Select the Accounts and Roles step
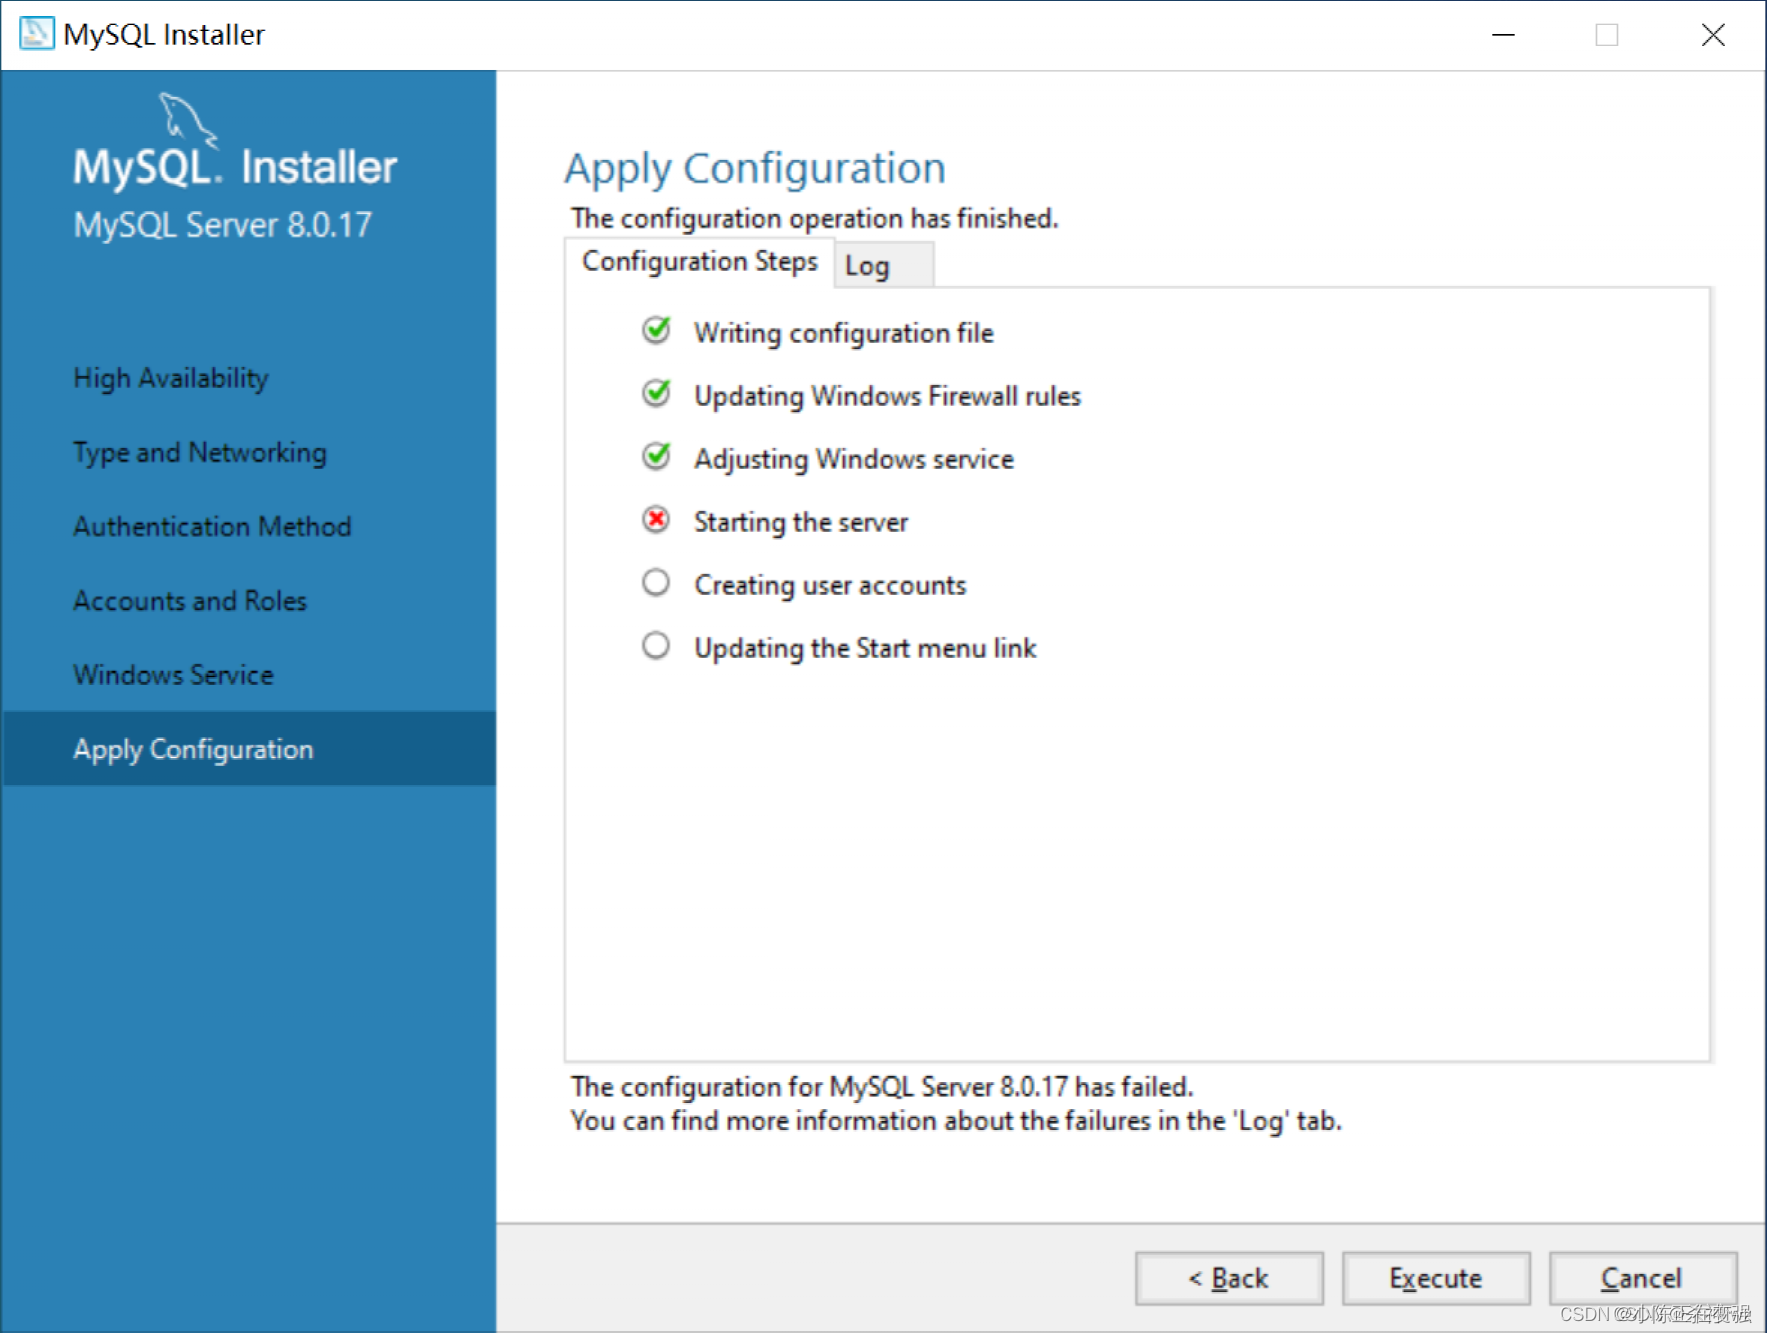The width and height of the screenshot is (1767, 1333). pos(189,600)
